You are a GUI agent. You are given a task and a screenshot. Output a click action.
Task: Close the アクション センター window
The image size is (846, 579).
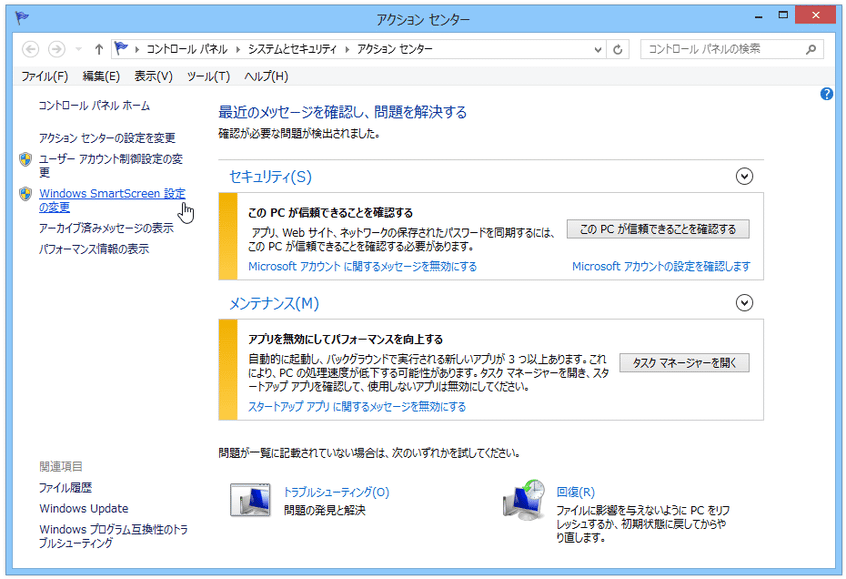[815, 15]
